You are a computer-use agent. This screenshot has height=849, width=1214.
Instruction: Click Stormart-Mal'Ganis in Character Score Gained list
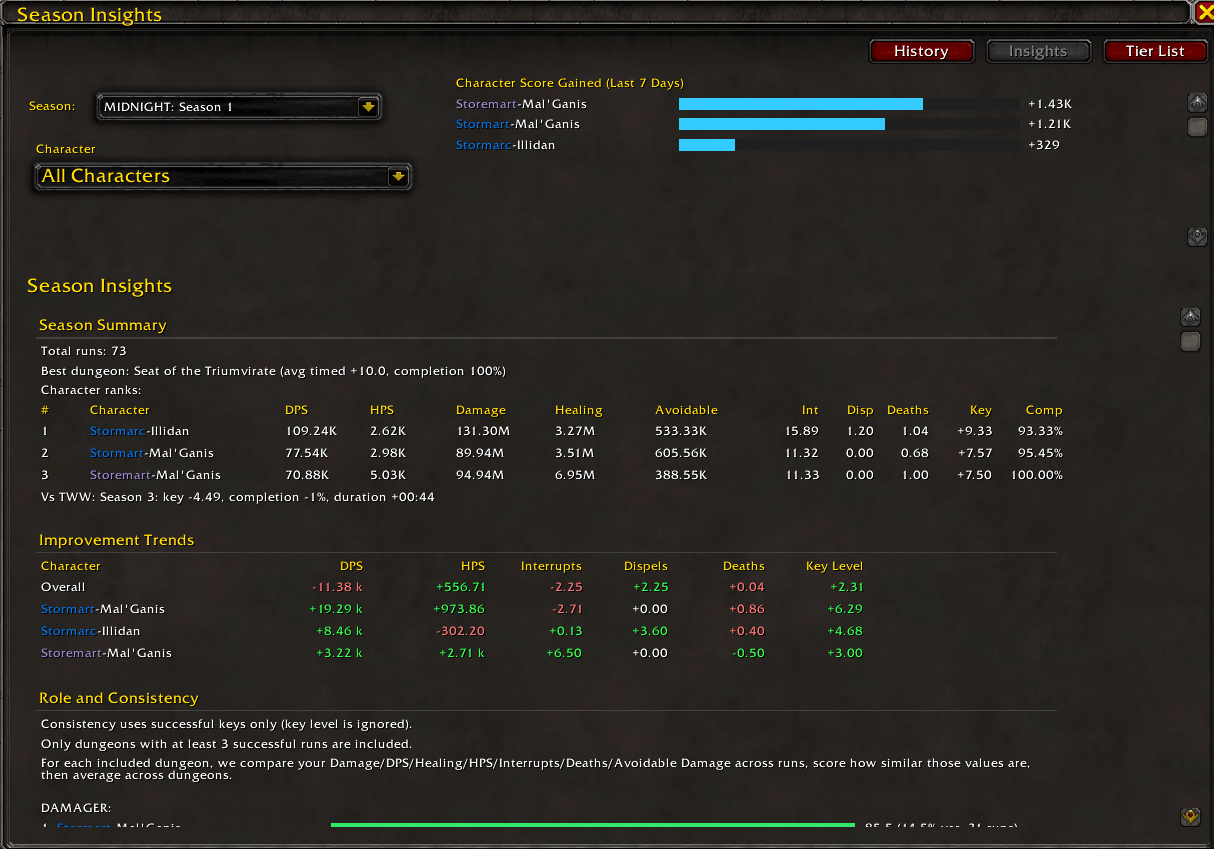click(x=518, y=124)
